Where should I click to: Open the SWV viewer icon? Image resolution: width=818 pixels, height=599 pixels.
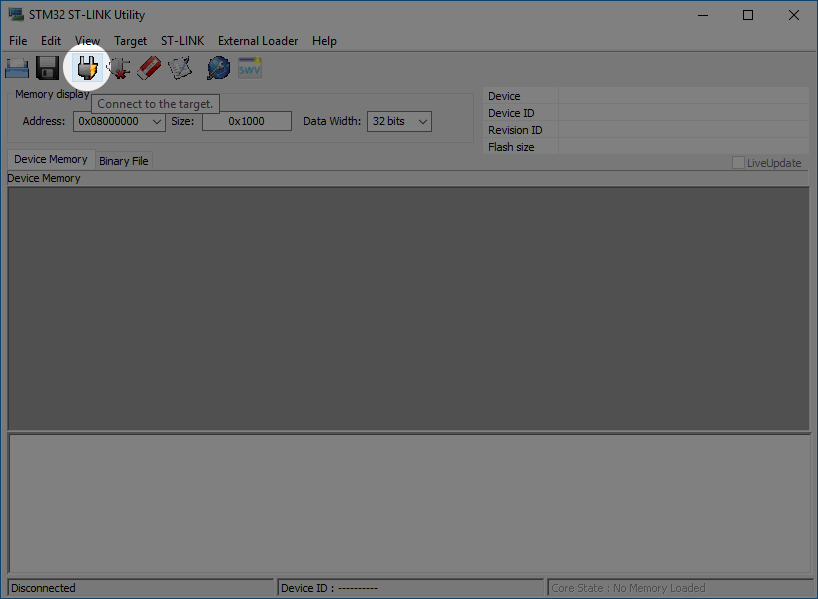pyautogui.click(x=250, y=68)
